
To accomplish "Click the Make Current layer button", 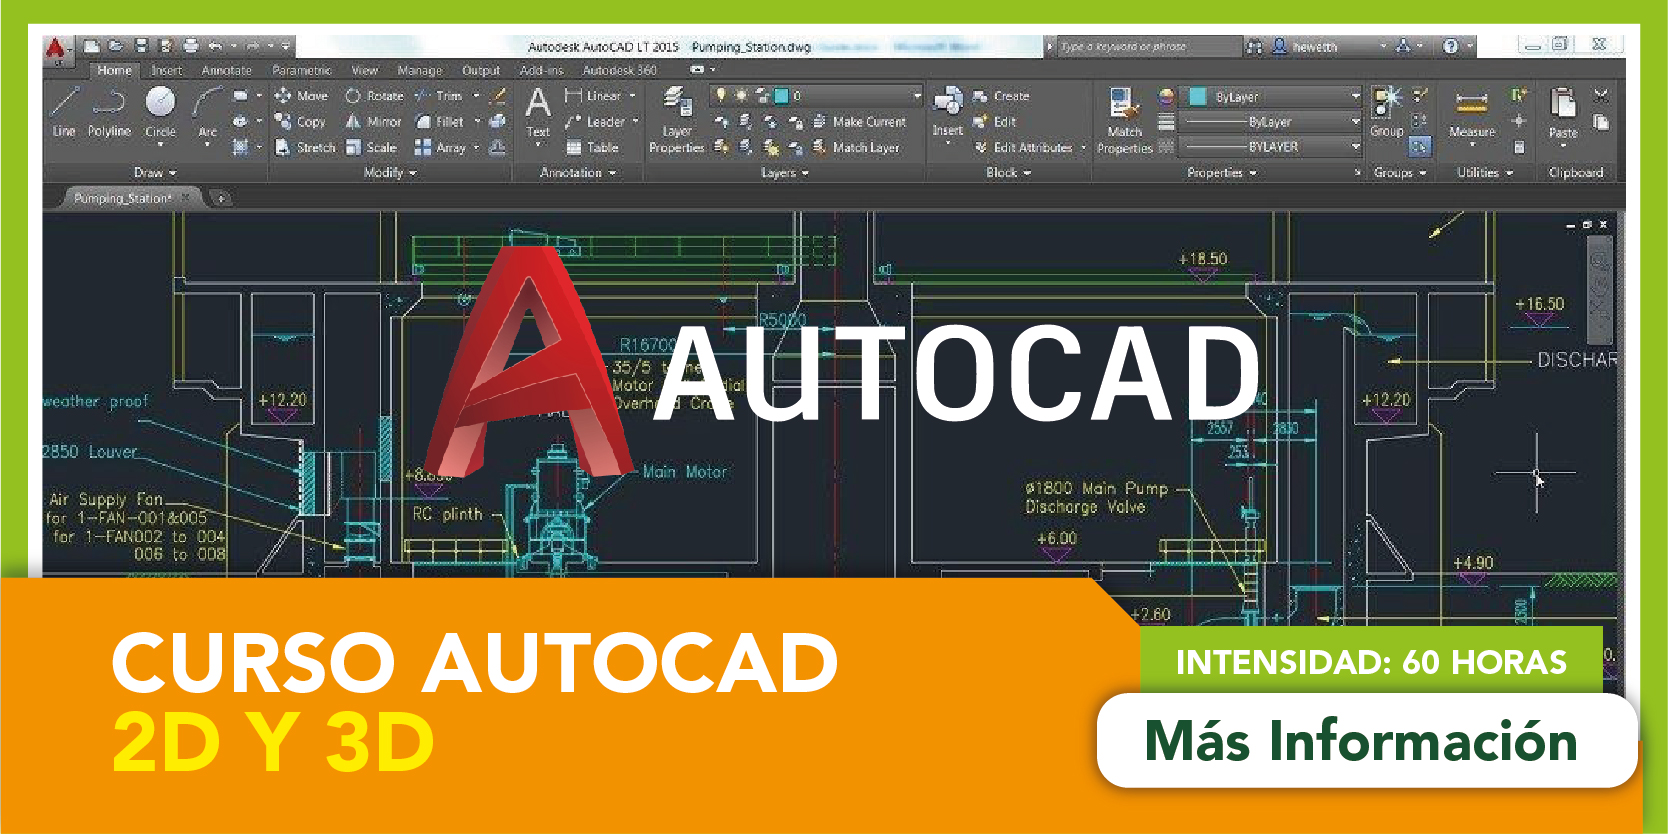I will (x=859, y=122).
